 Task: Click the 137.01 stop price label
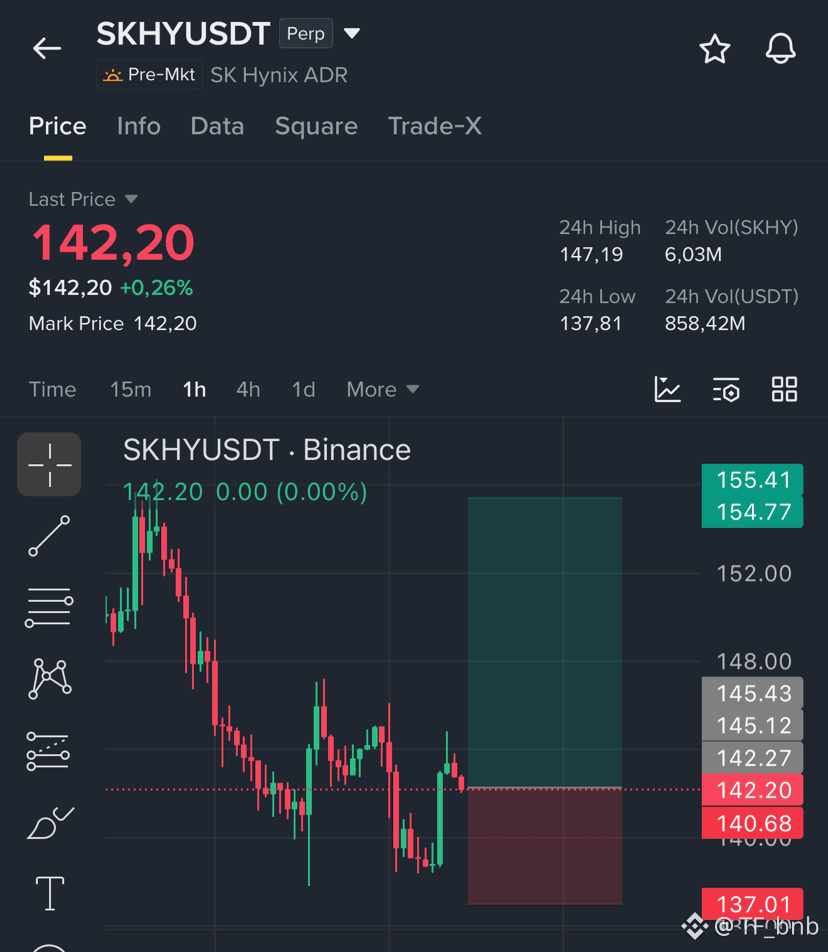point(753,905)
